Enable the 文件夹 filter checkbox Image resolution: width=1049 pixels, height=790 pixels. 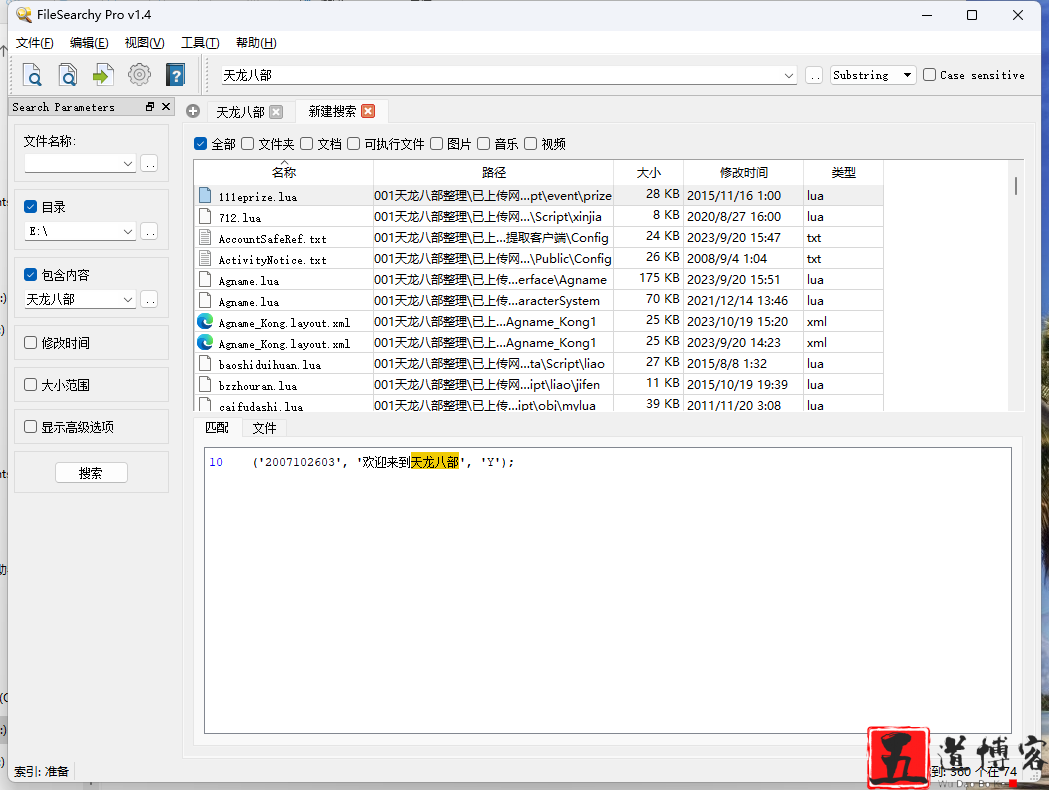[x=248, y=143]
